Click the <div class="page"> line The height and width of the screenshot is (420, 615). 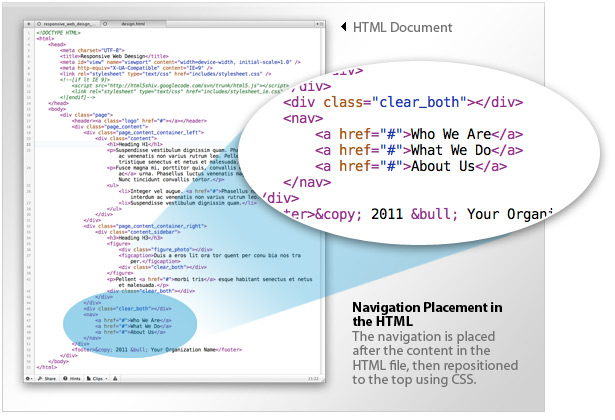(86, 115)
